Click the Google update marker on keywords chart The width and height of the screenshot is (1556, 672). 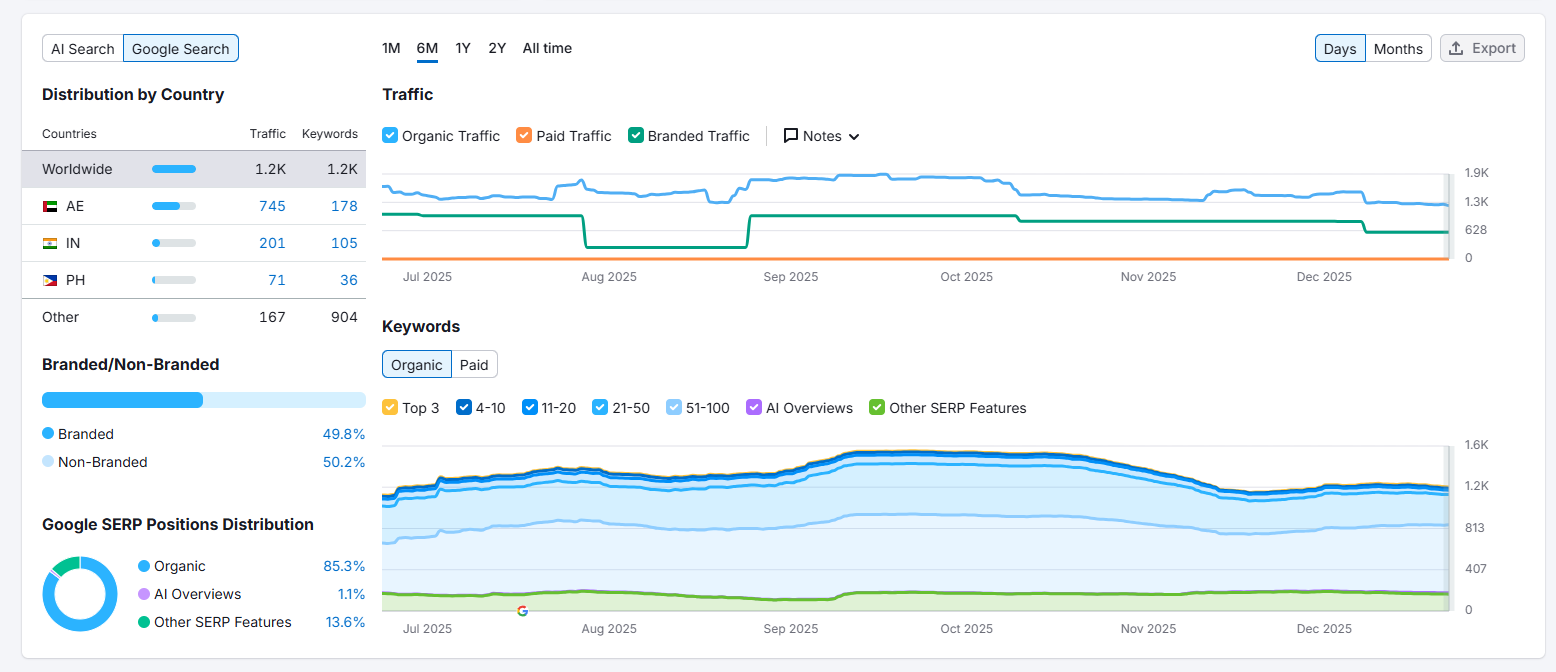(522, 610)
